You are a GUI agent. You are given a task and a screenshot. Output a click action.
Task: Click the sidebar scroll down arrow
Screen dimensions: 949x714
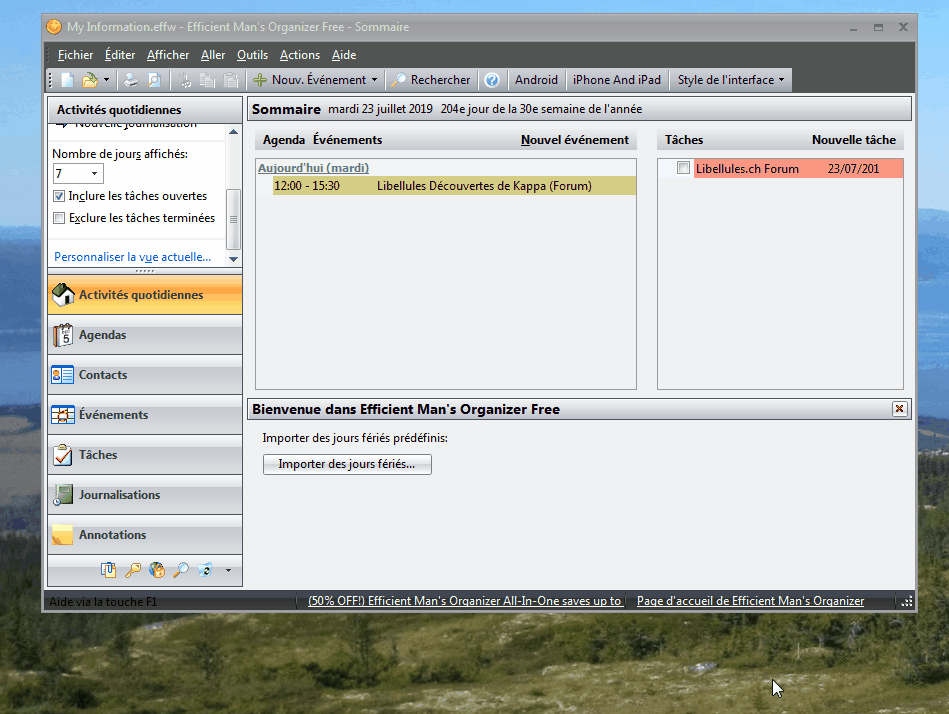pyautogui.click(x=233, y=259)
